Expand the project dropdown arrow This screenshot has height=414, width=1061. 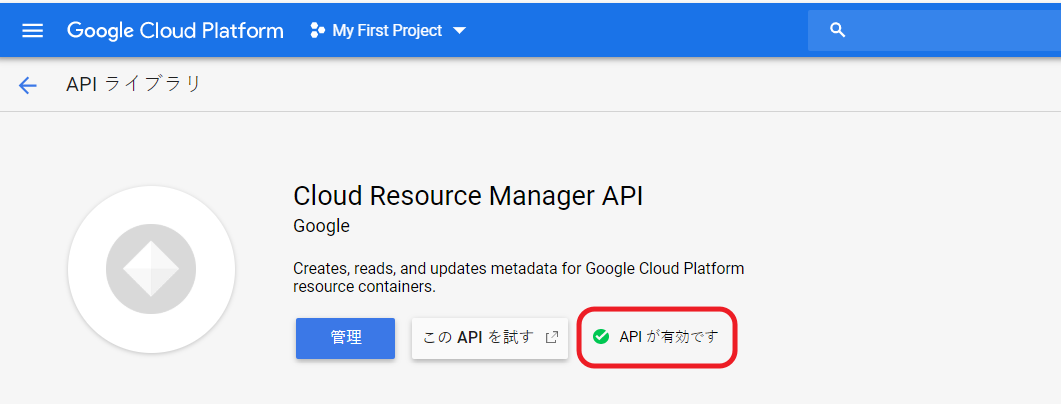point(460,31)
